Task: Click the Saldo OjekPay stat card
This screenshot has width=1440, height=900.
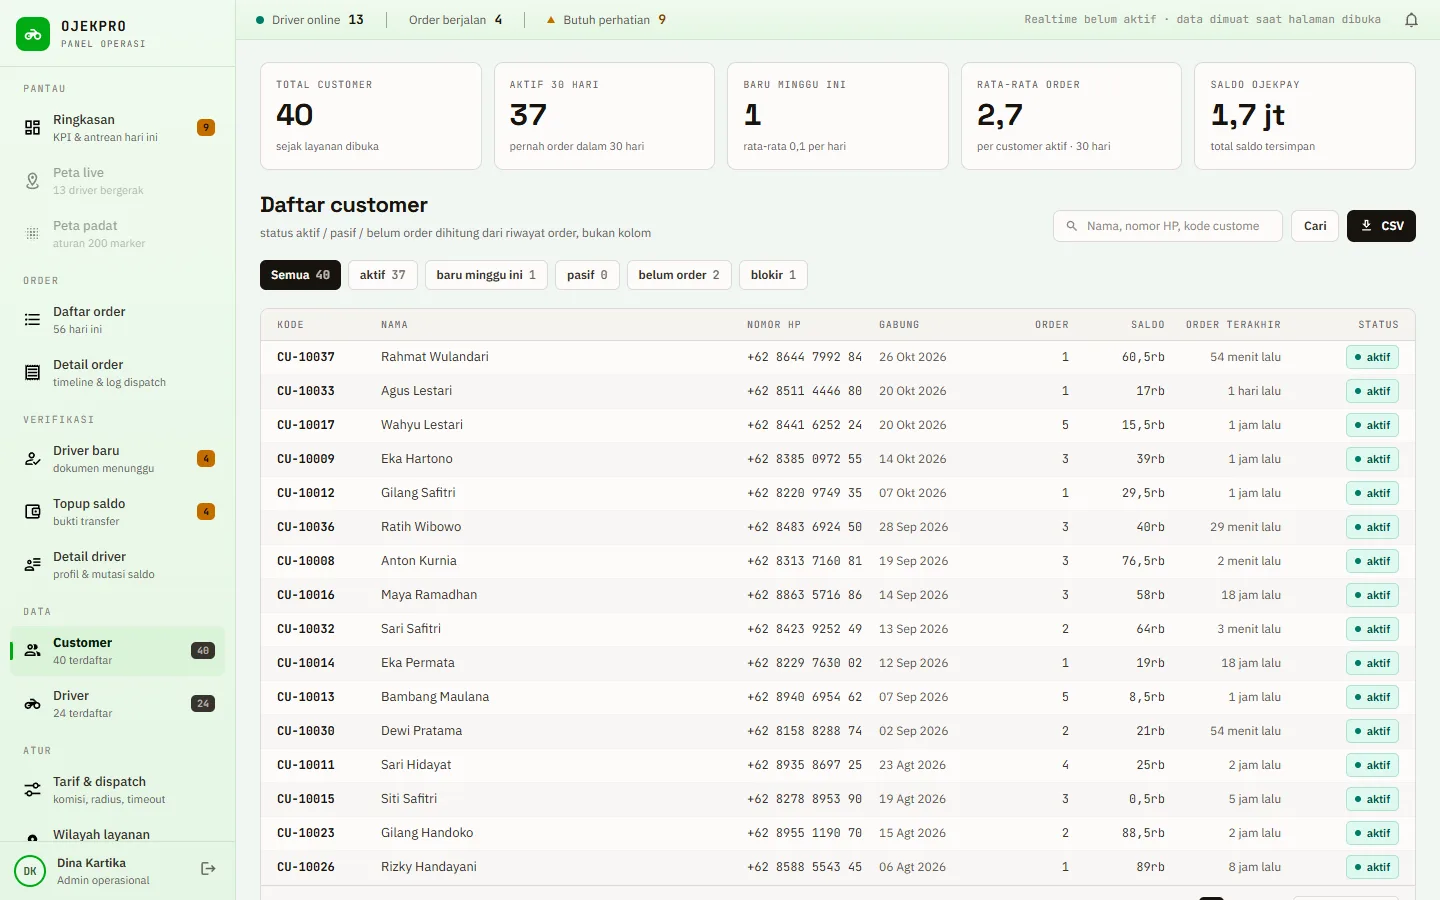Action: 1305,116
